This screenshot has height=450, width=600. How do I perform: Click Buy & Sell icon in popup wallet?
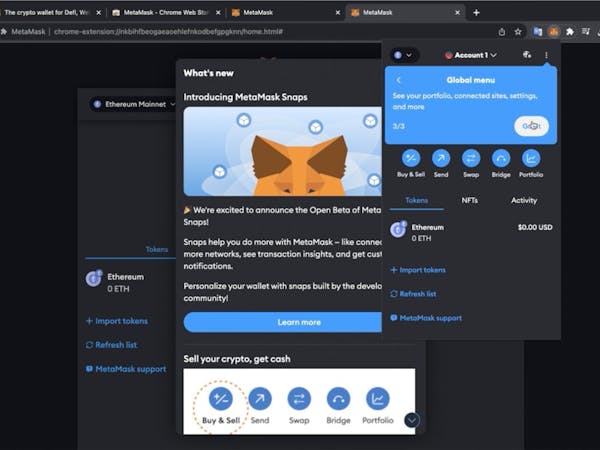[x=411, y=158]
